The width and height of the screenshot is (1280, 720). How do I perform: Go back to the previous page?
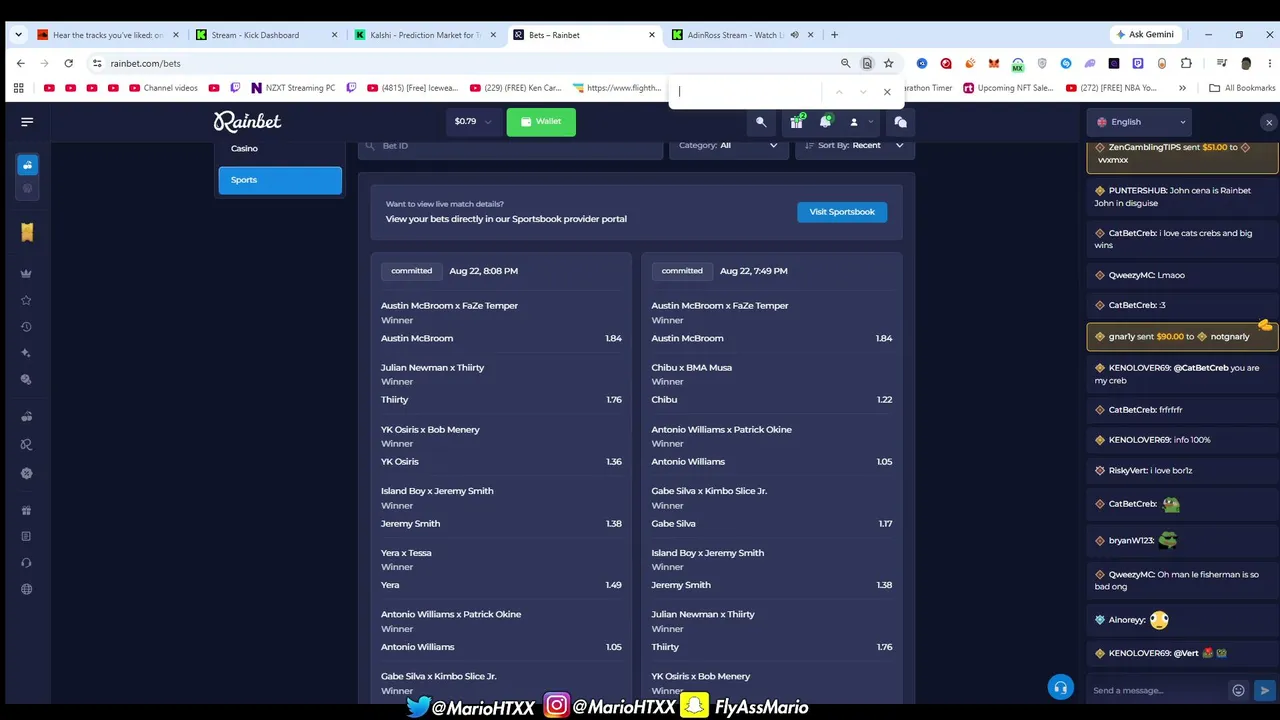pos(20,63)
